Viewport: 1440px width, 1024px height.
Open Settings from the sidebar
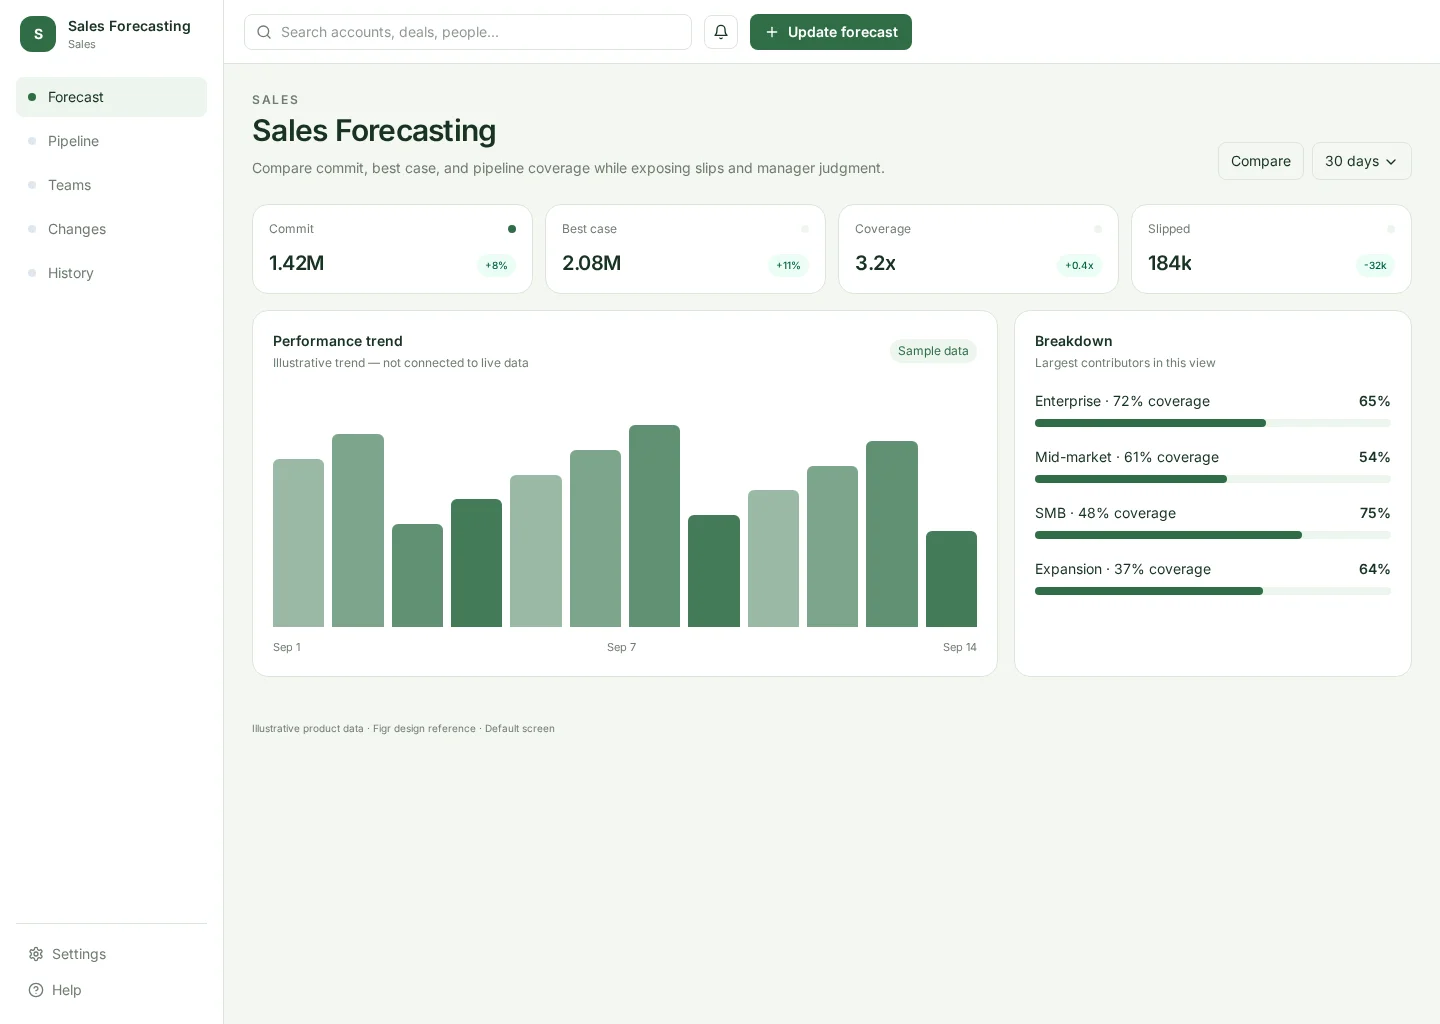coord(111,954)
